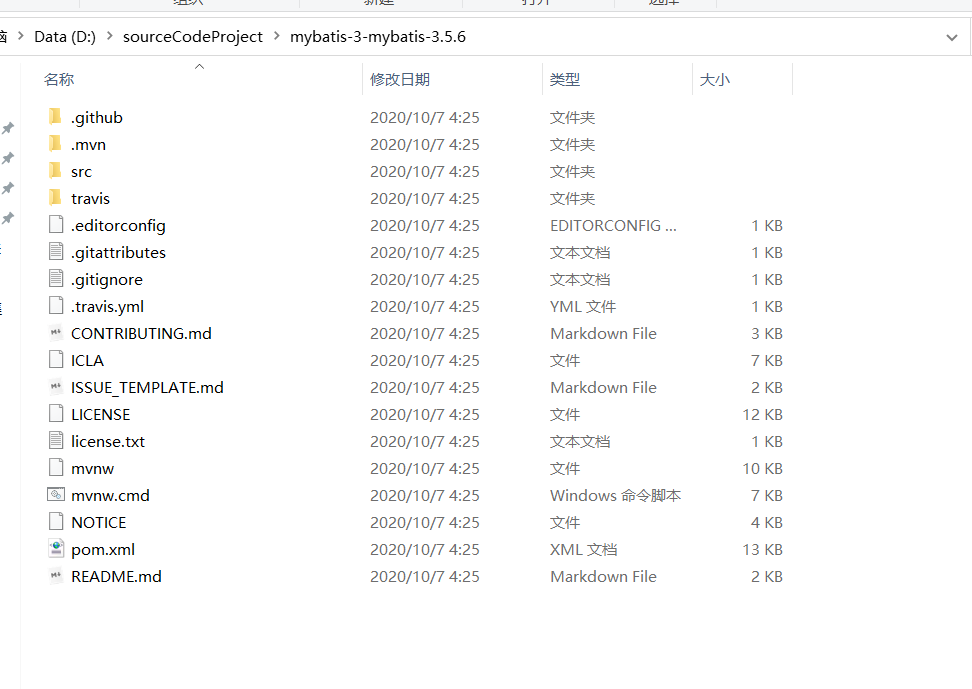The width and height of the screenshot is (972, 689).
Task: Click the mvnw file icon
Action: 56,468
